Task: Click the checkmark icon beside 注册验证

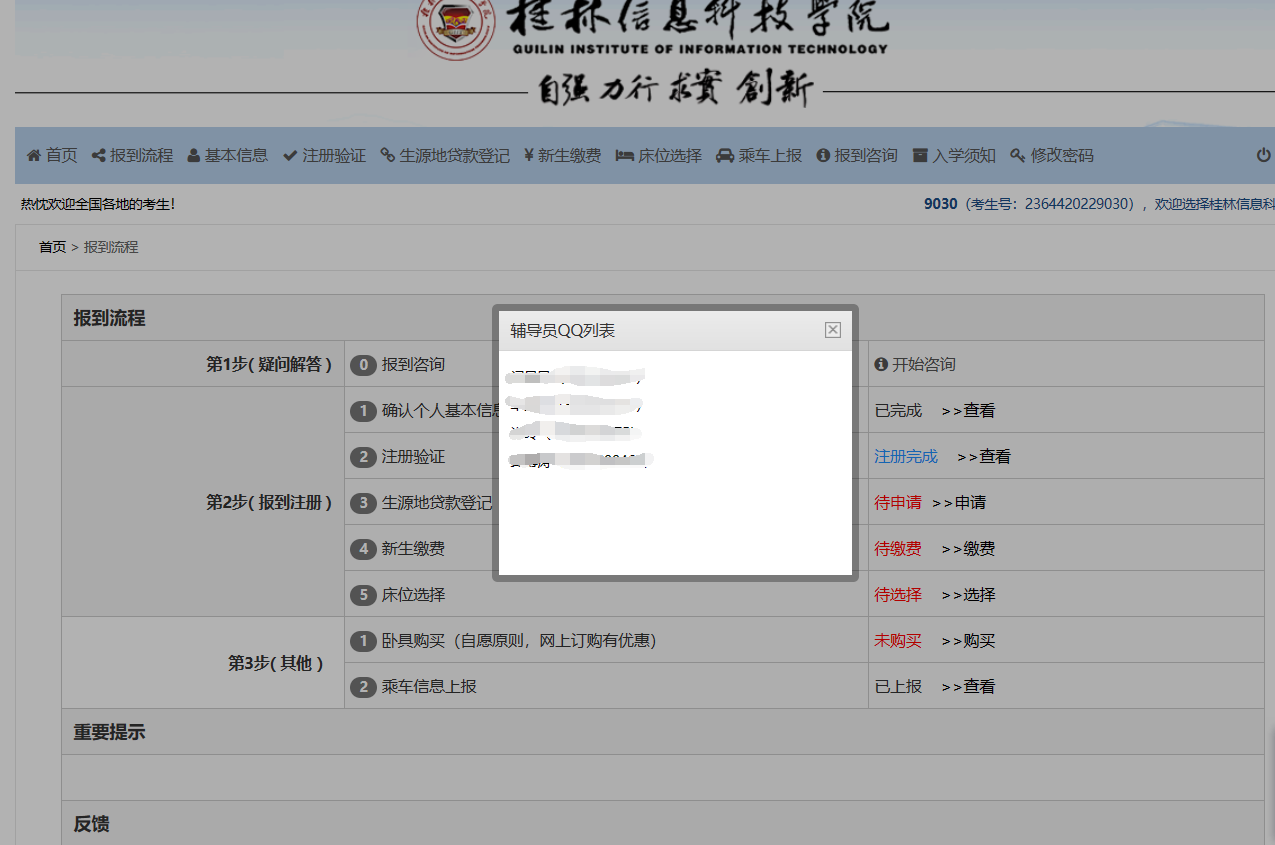Action: (x=290, y=156)
